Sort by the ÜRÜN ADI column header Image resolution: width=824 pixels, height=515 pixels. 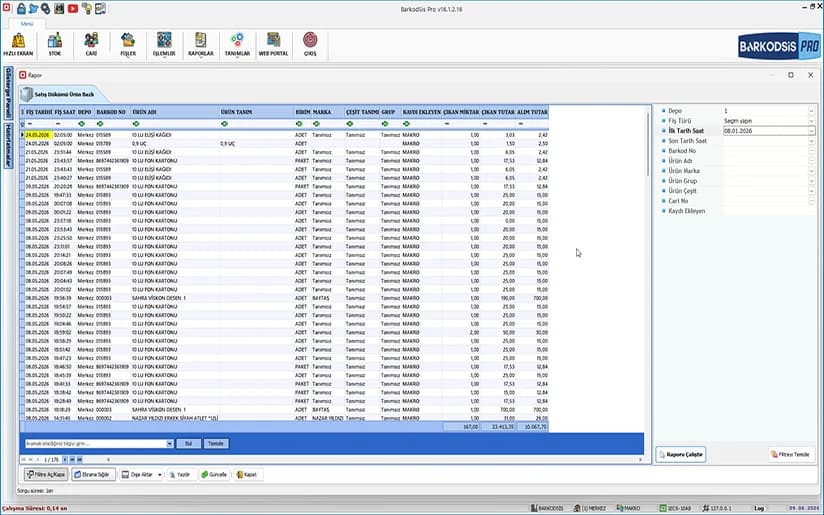(175, 112)
